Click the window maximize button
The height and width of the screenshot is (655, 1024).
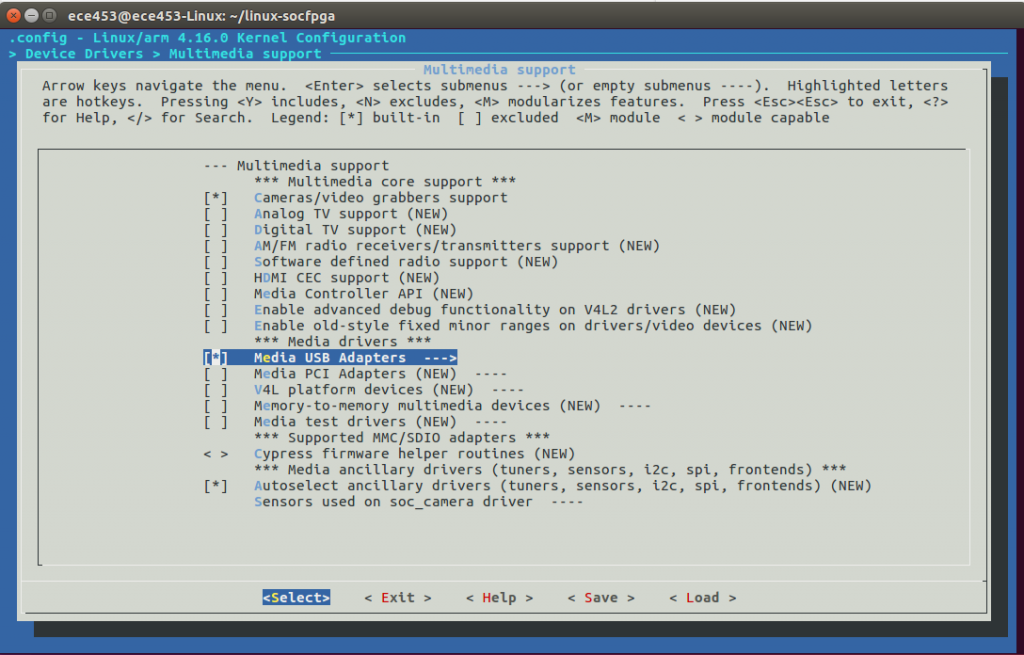pos(51,15)
